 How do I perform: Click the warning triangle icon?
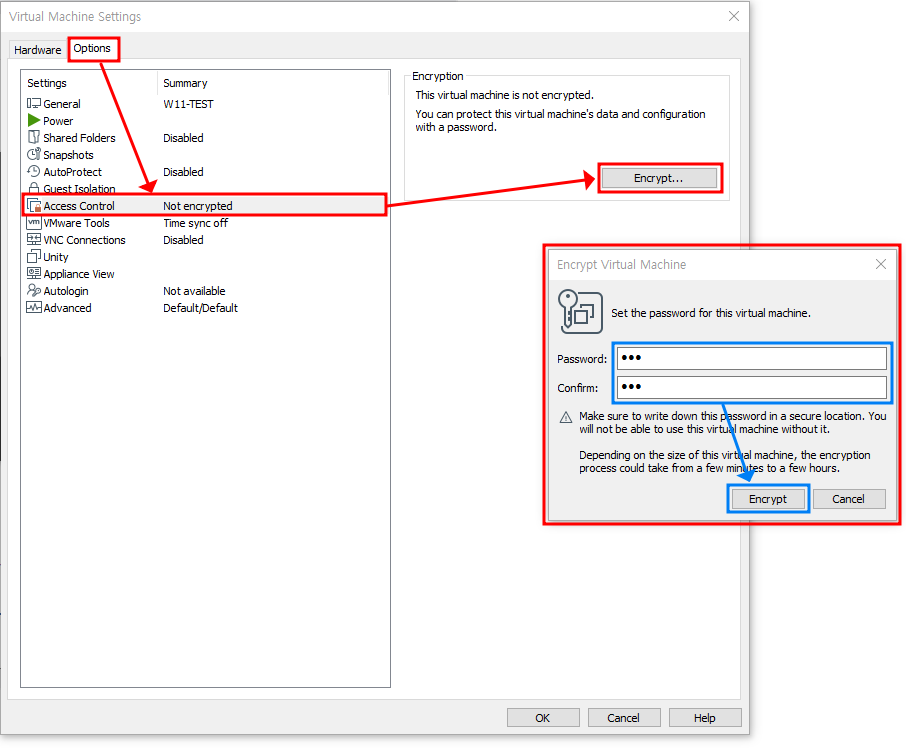pos(566,417)
